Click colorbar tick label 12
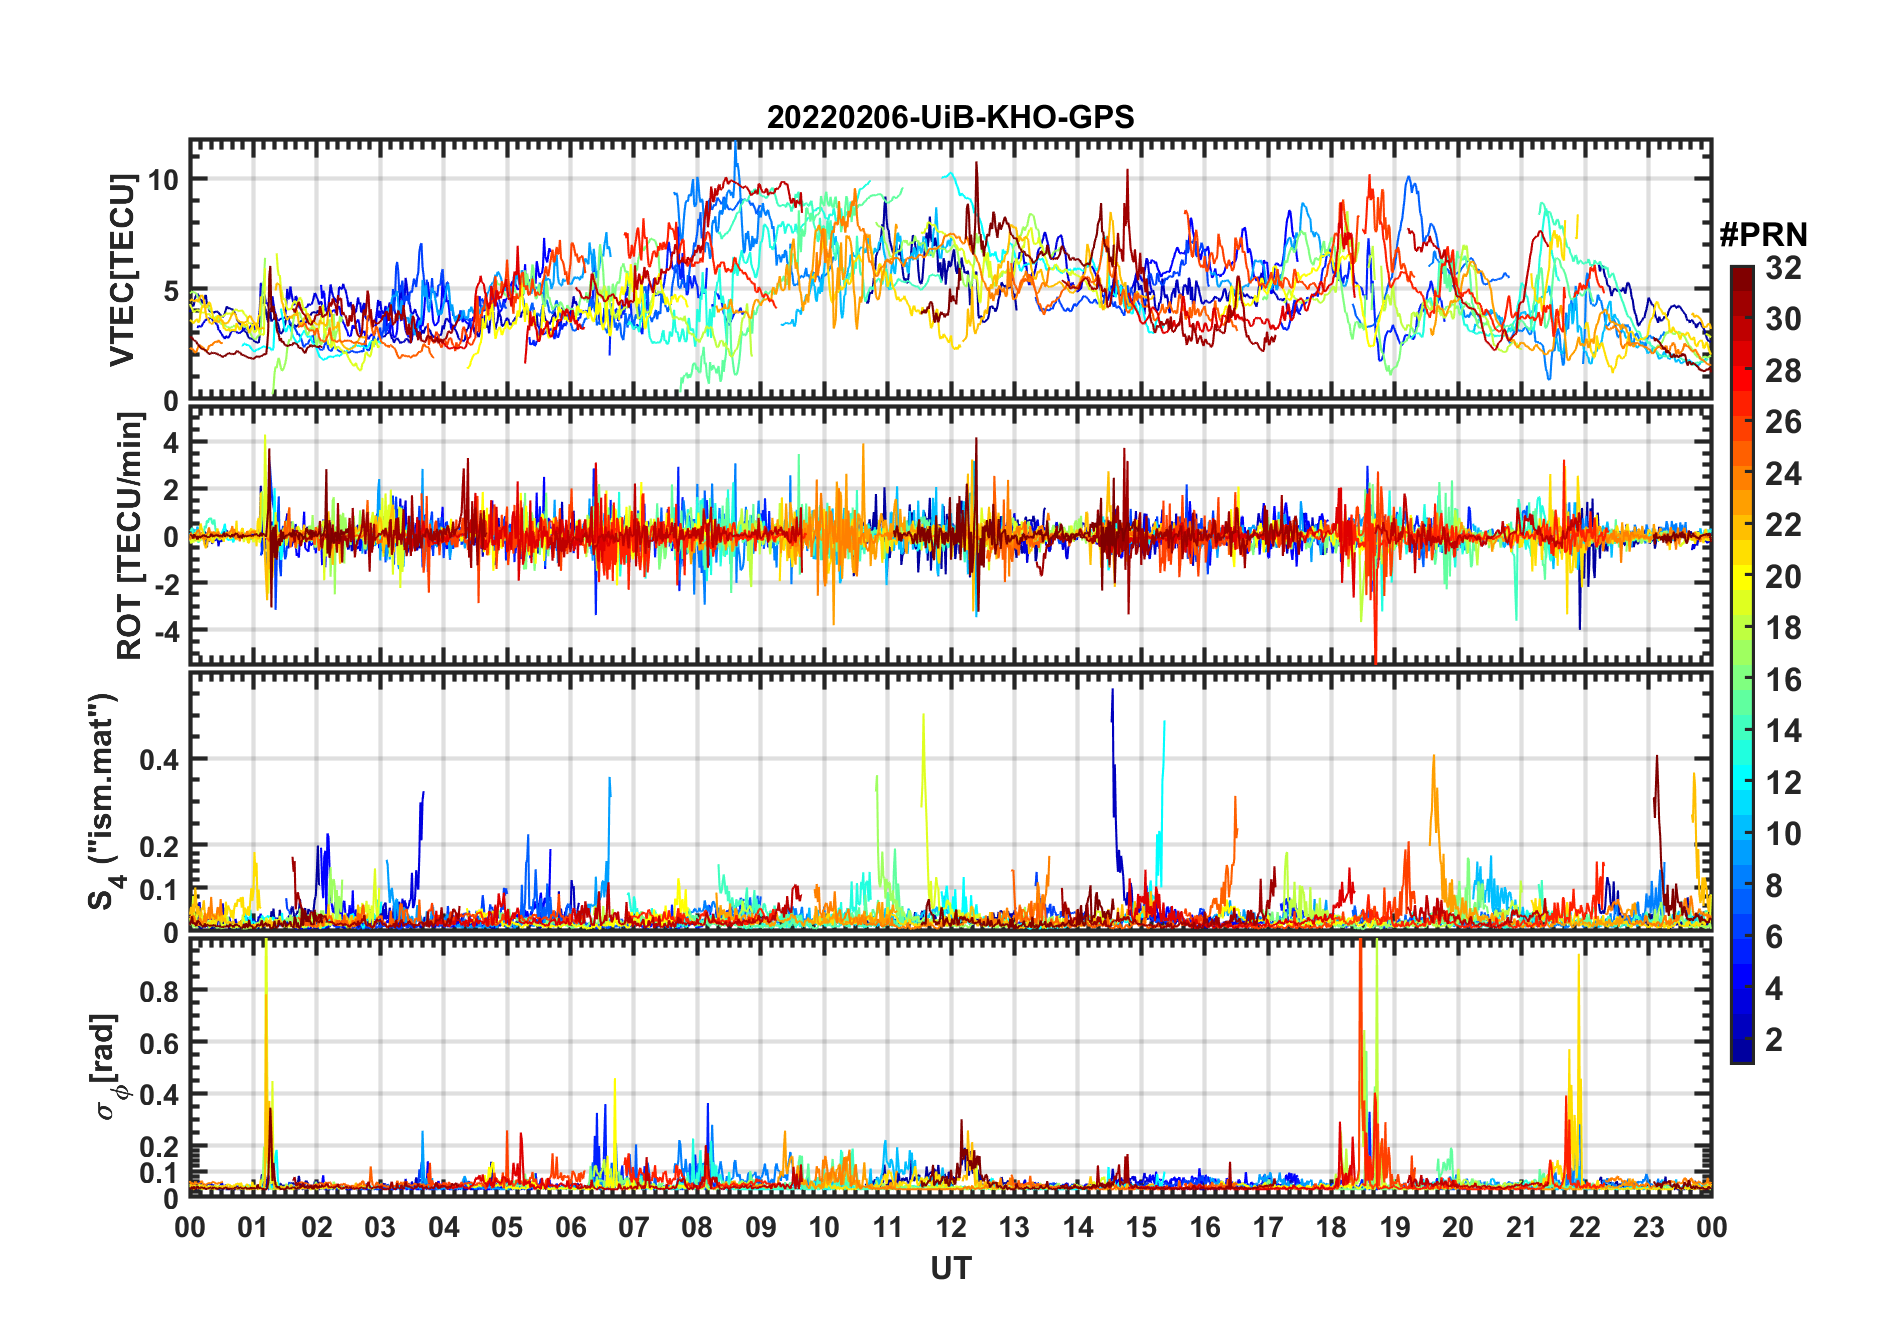 tap(1783, 783)
